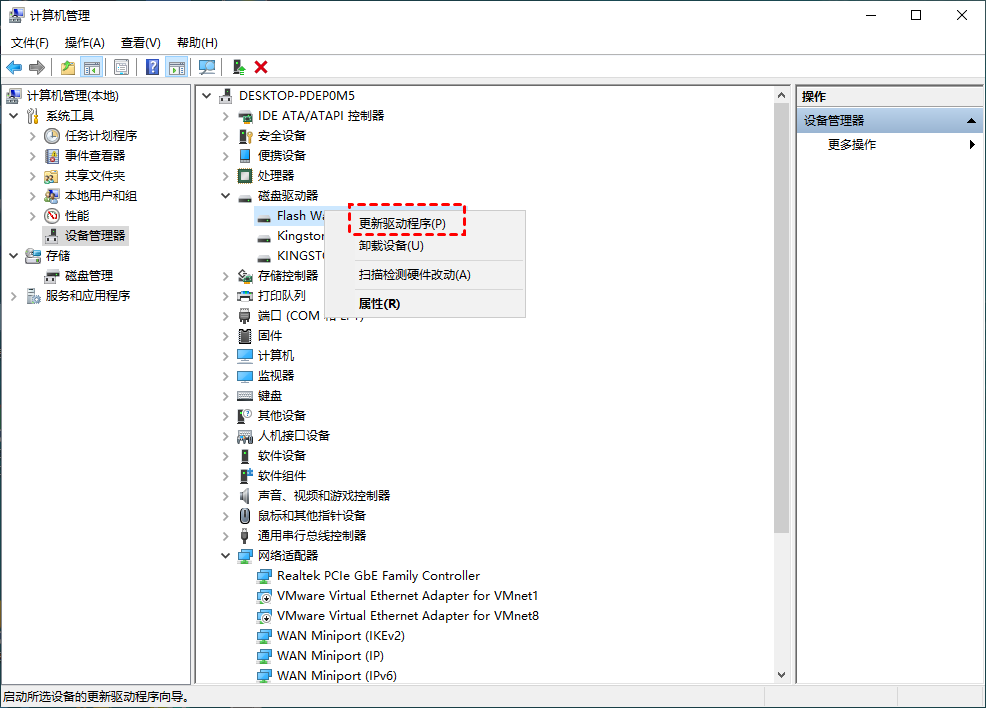Collapse the DESKTOP-PDEP0M5 root node

(x=206, y=96)
